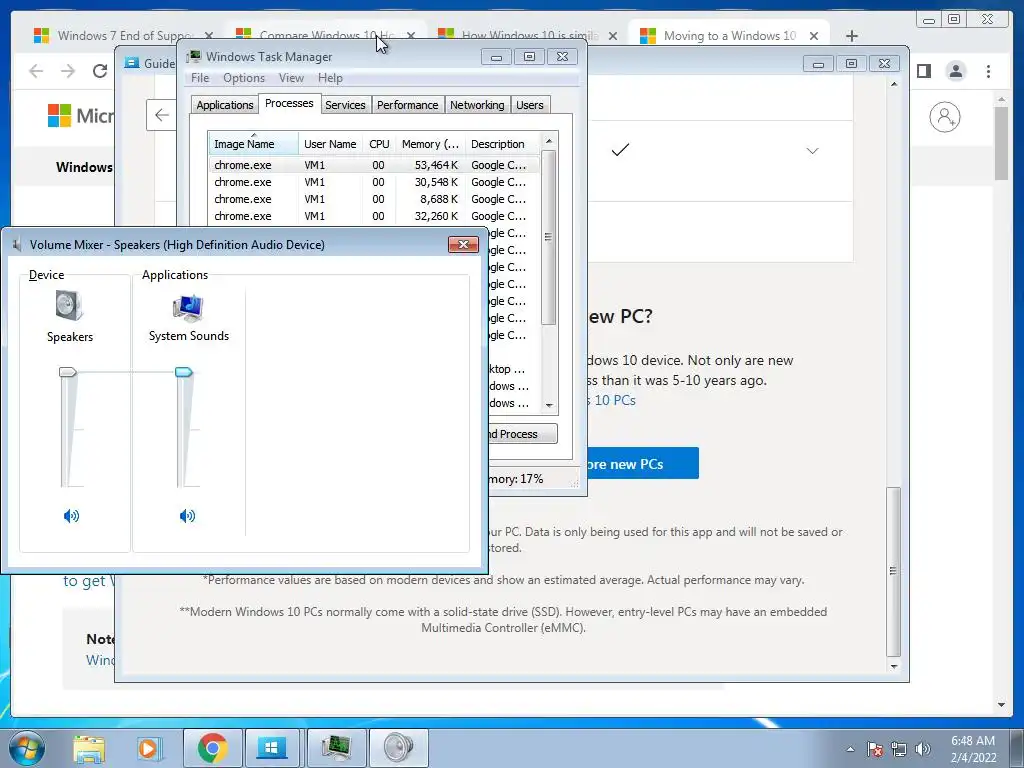The image size is (1024, 768).
Task: Click Chrome forward navigation arrow
Action: click(68, 71)
